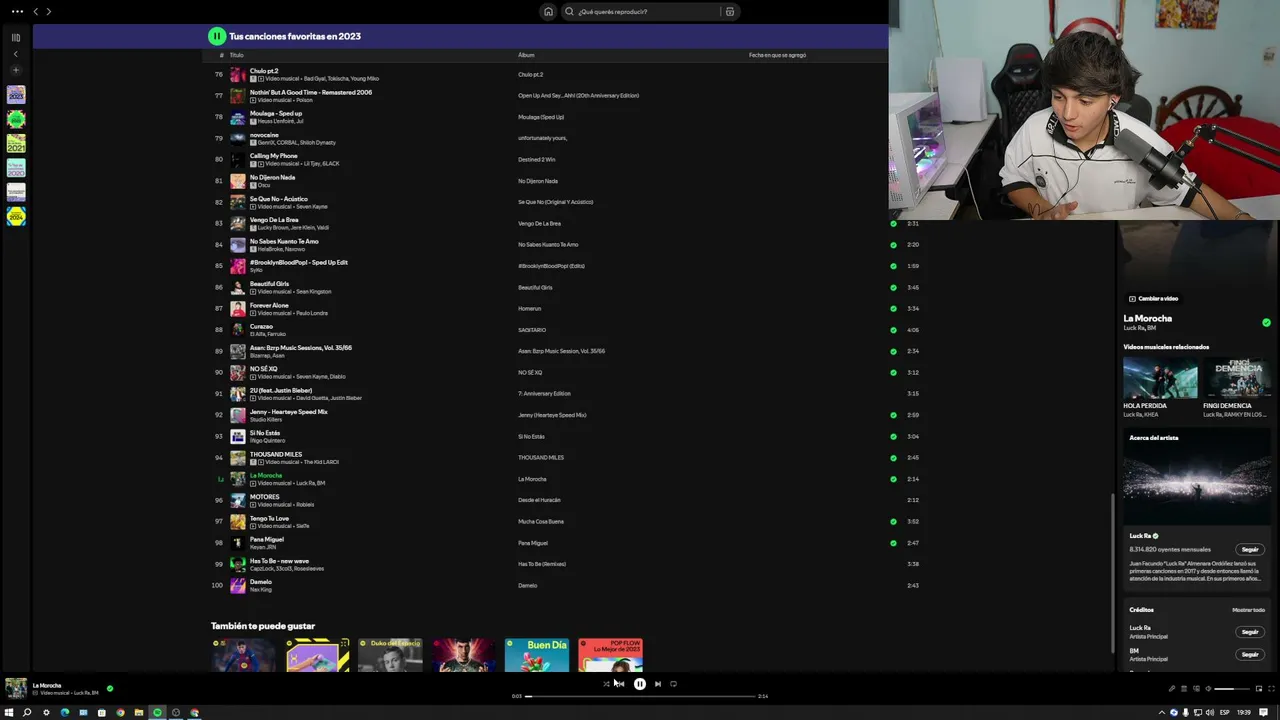The image size is (1280, 720).
Task: Select 'Nothin' But A Good Time' track
Action: 311,92
